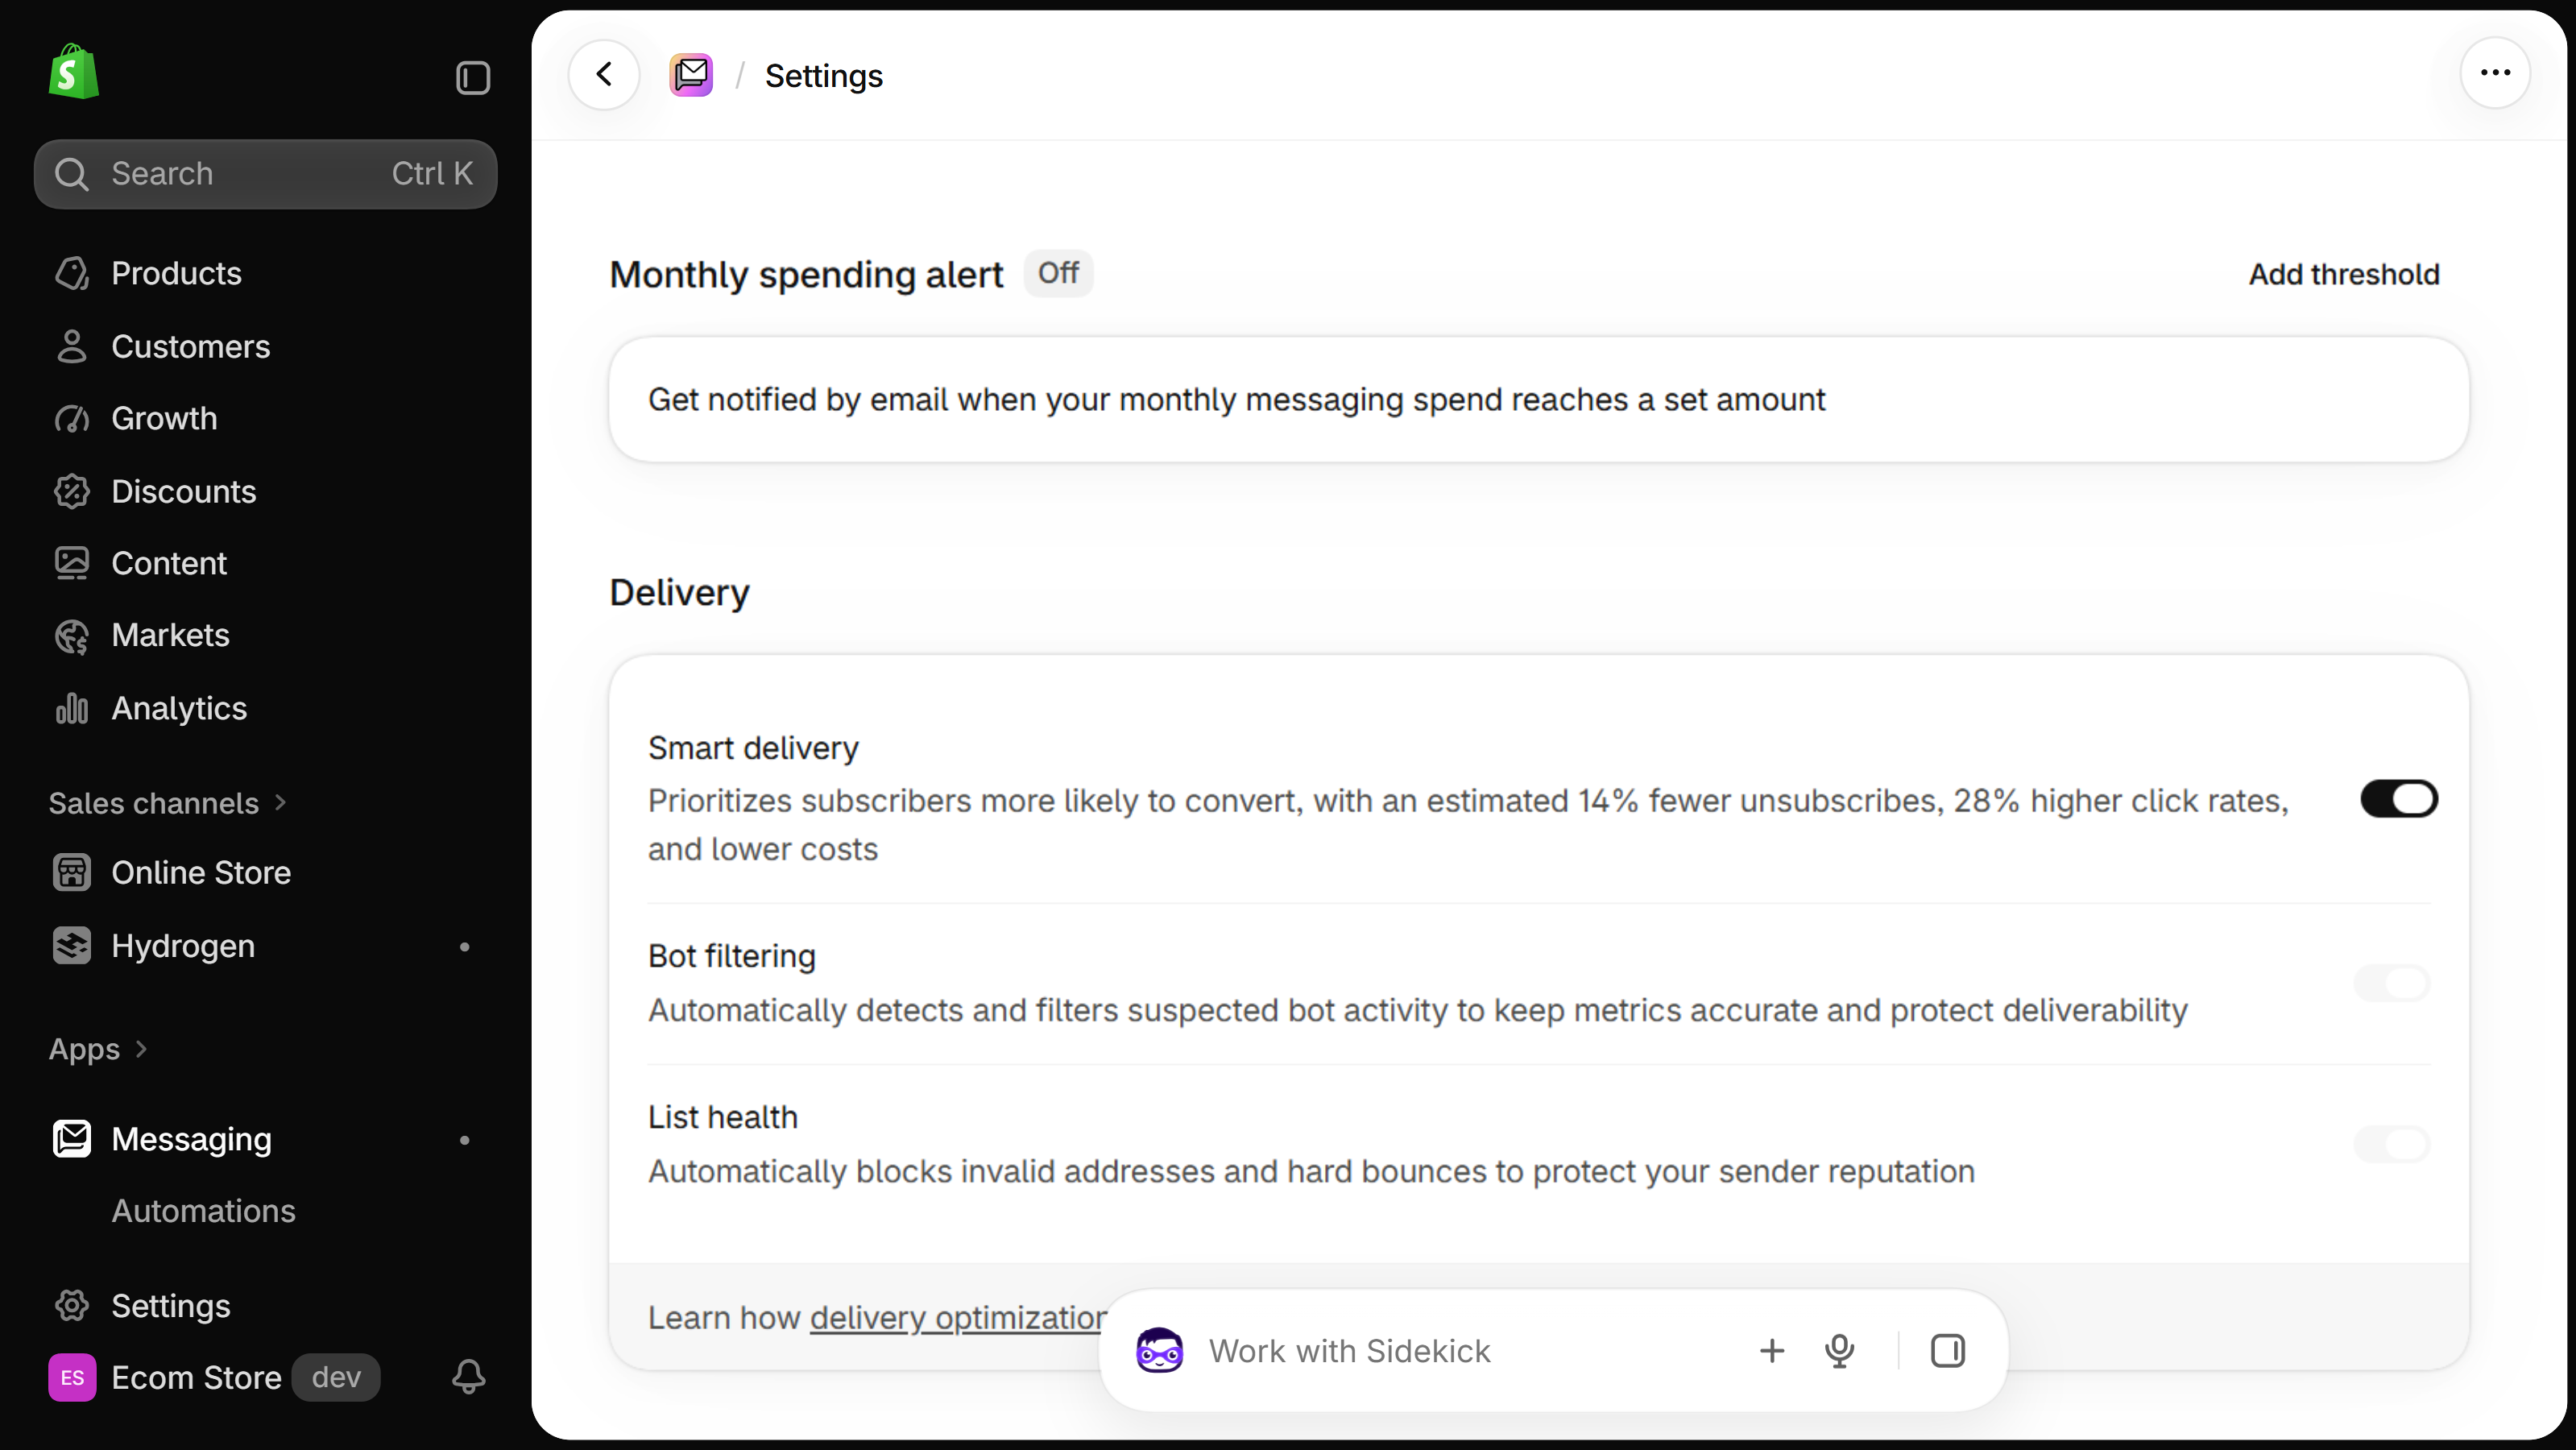Open notifications bell icon

click(x=469, y=1377)
